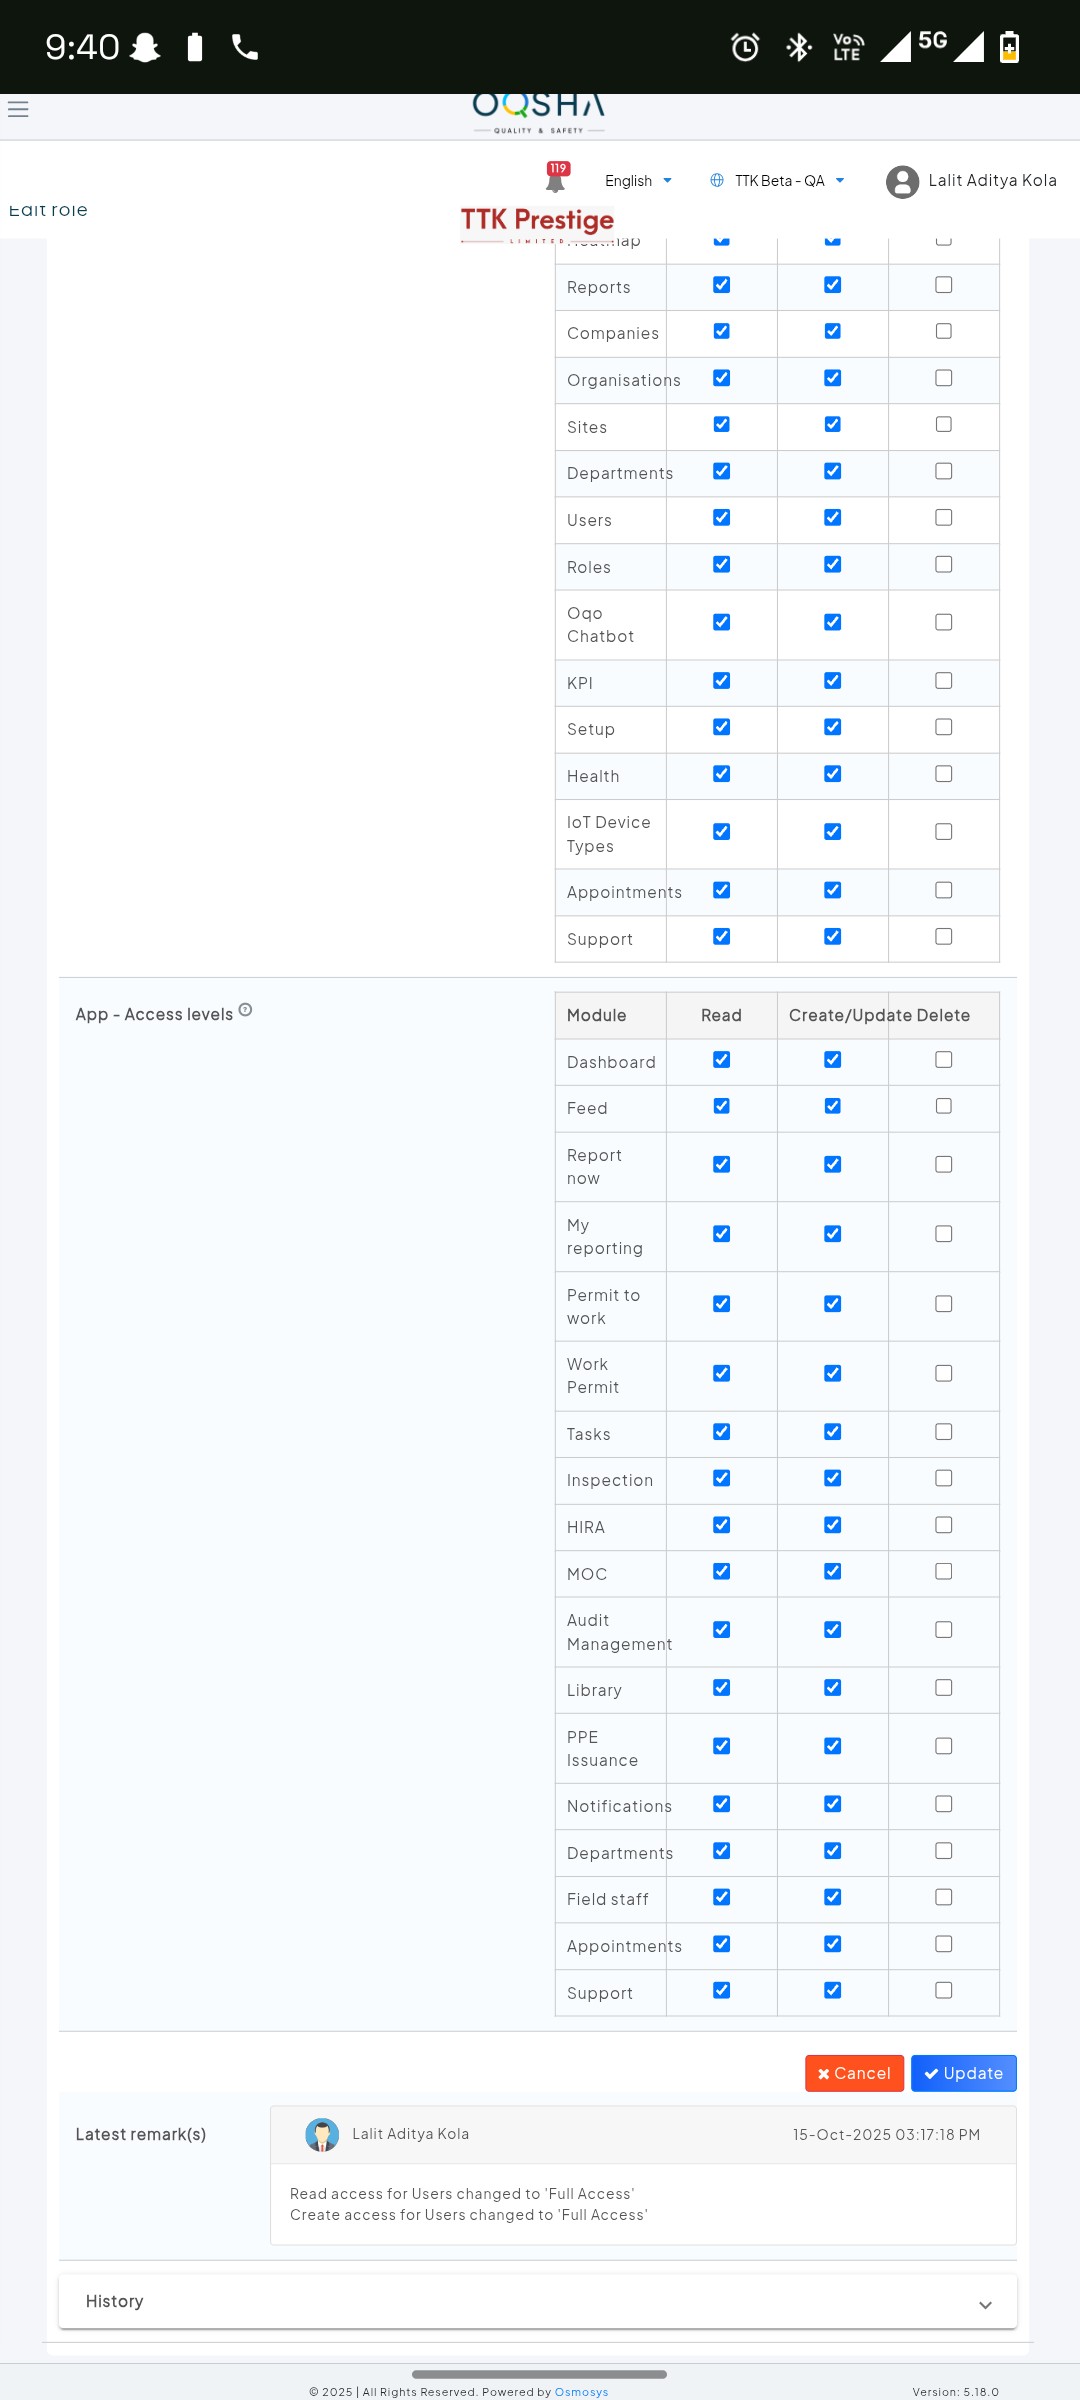Click the App - Access levels info icon

tap(246, 1010)
